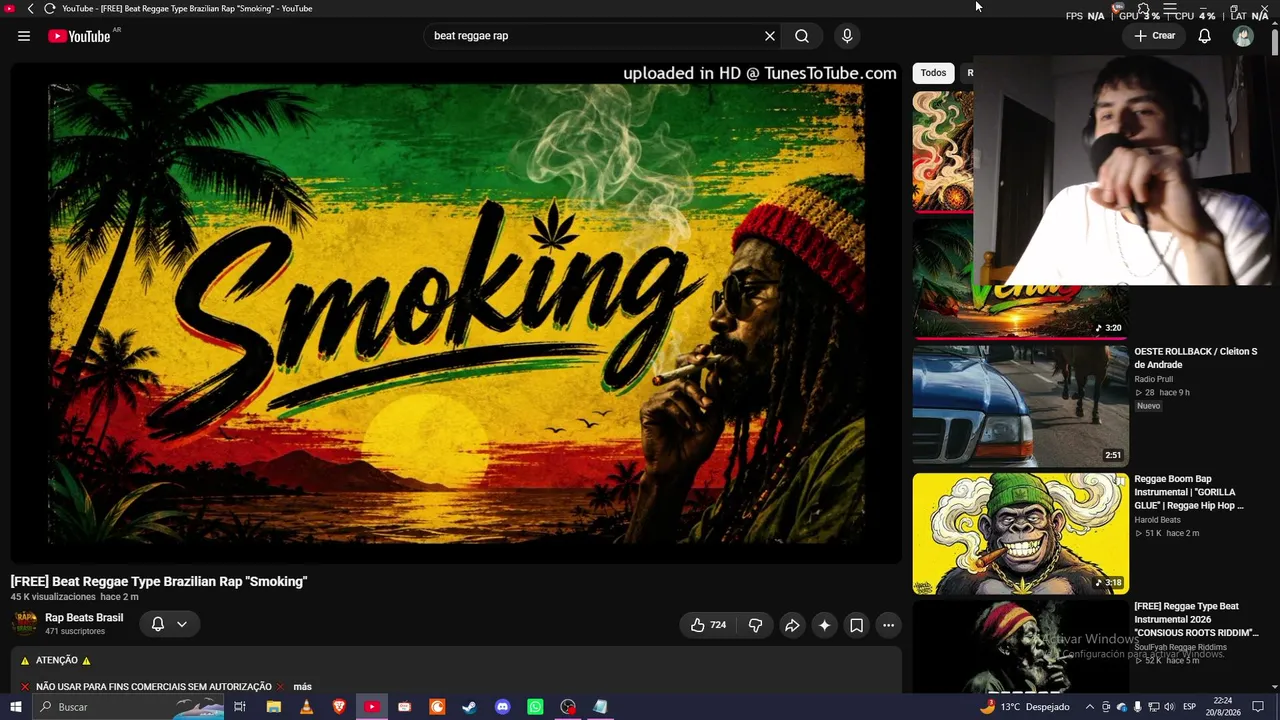
Task: Open Steam from the taskbar
Action: 470,707
